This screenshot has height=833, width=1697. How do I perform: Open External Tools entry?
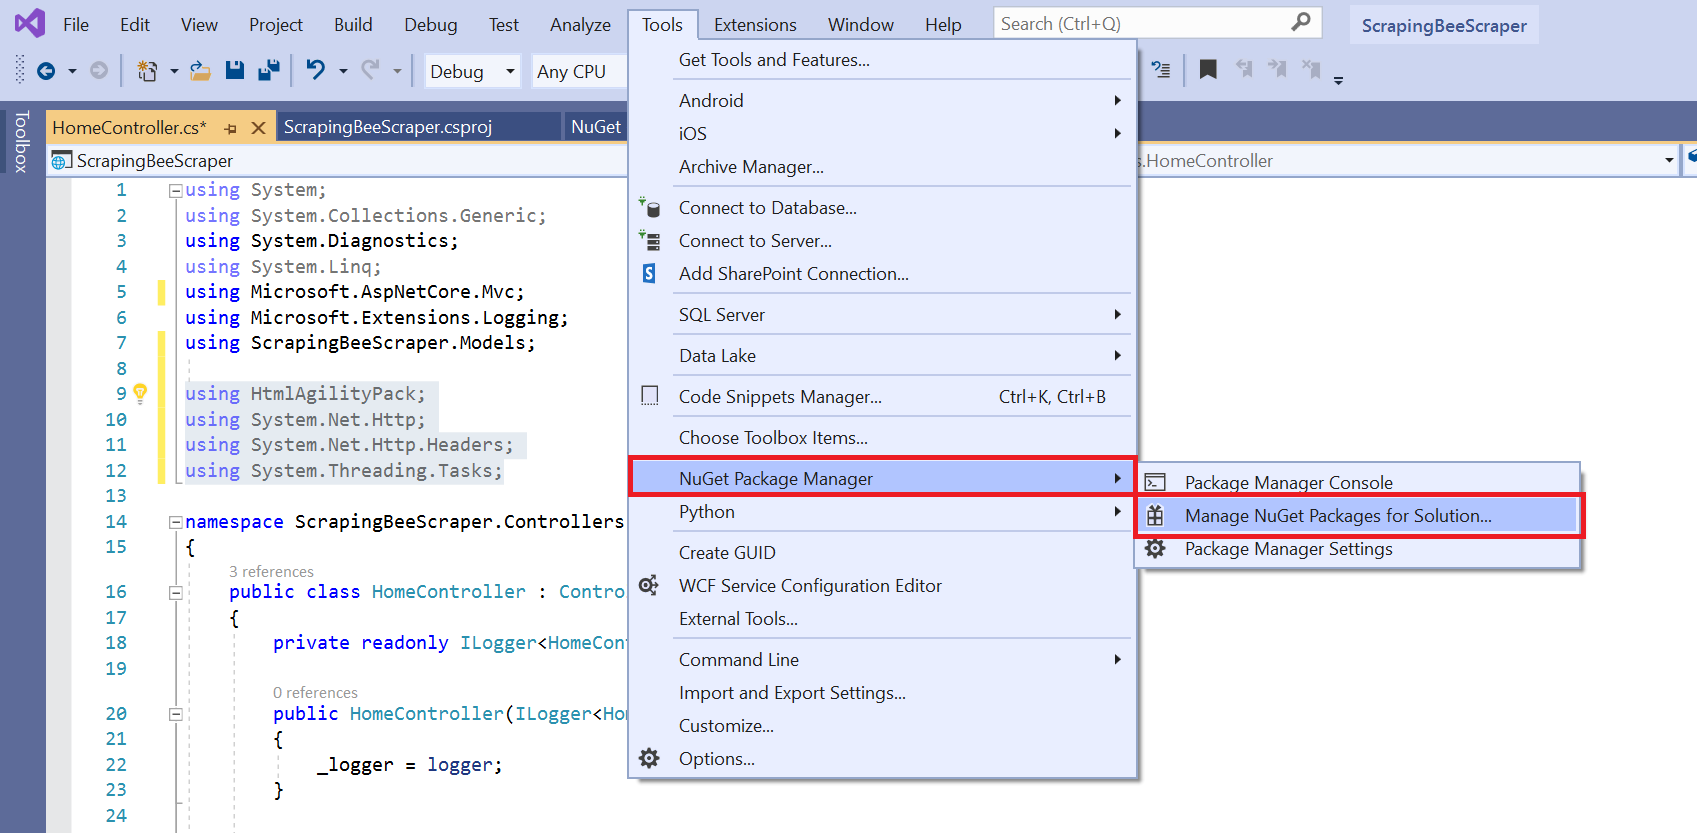click(883, 619)
